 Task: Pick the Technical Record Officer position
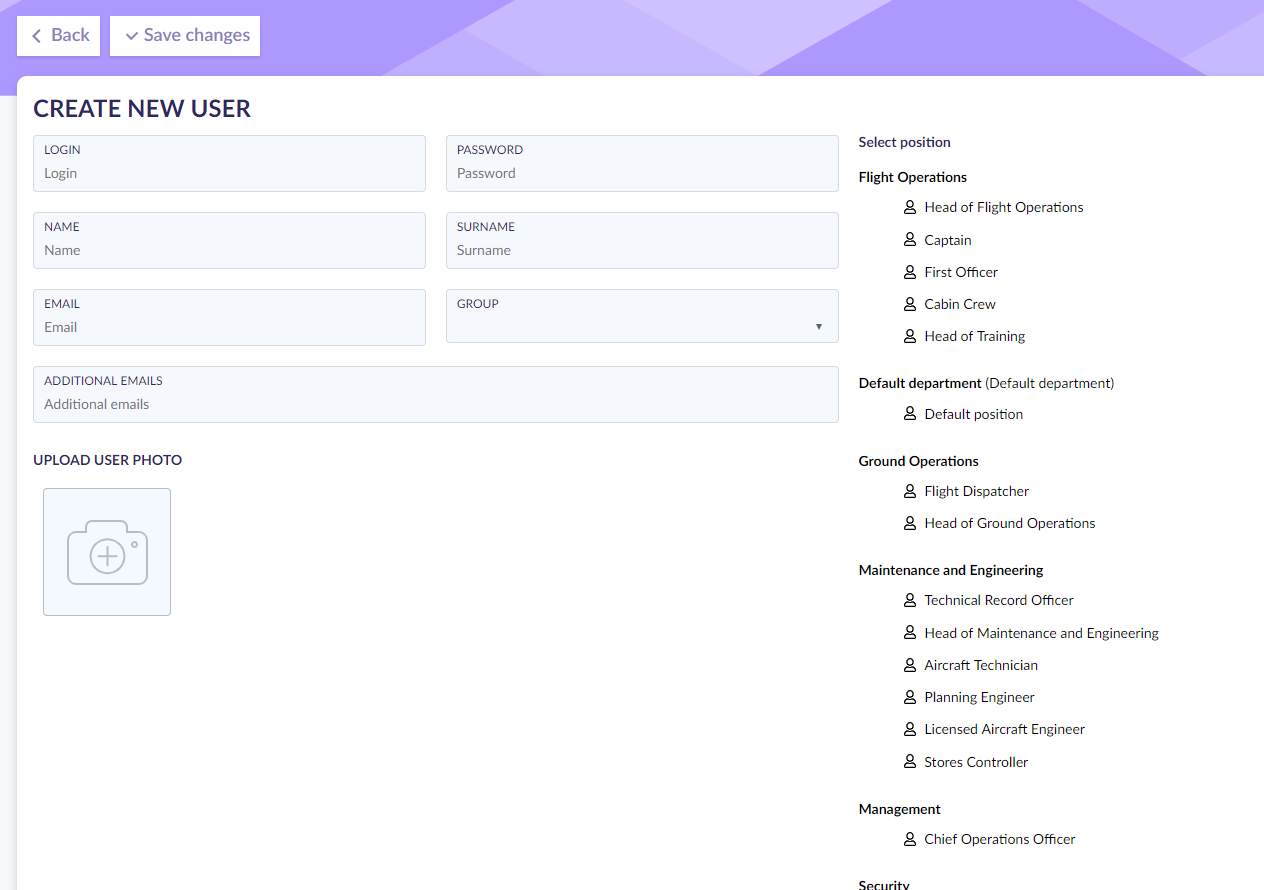998,600
